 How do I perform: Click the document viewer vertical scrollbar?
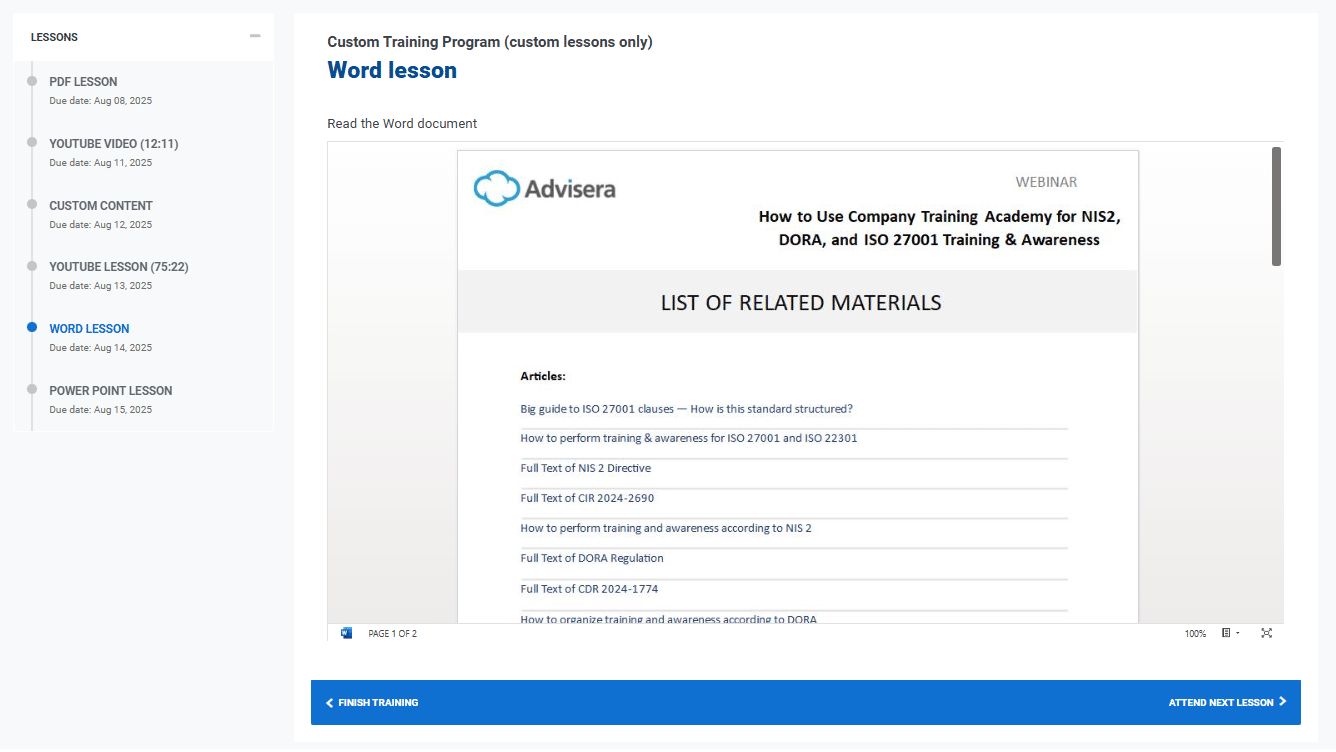pos(1276,206)
